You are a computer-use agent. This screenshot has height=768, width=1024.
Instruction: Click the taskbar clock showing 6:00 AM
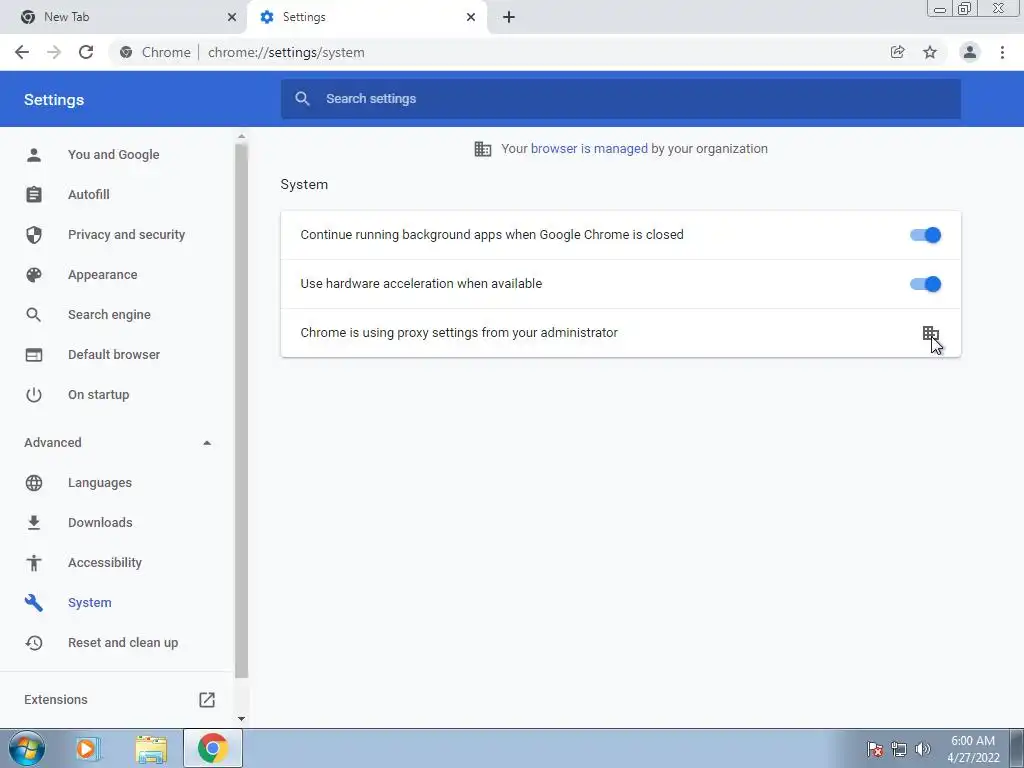point(973,749)
